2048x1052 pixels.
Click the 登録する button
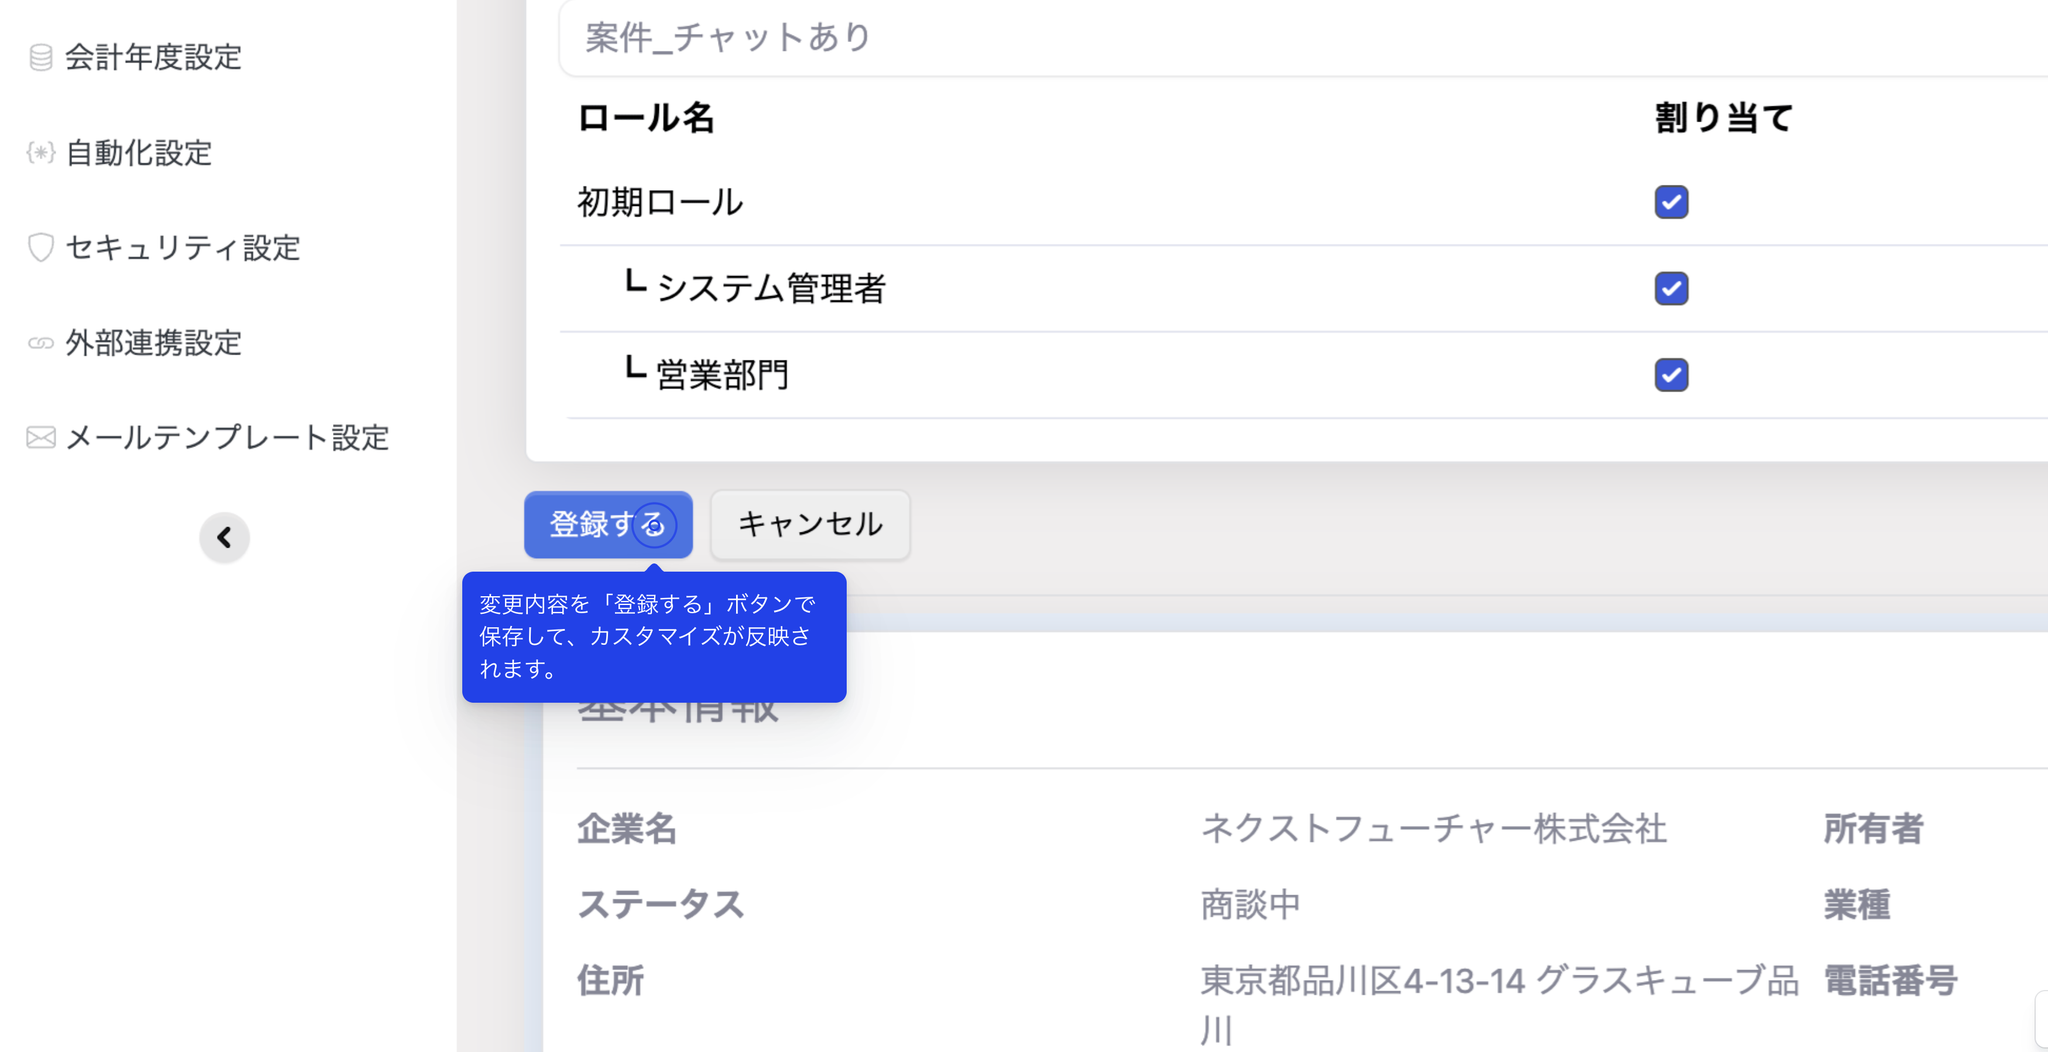[608, 524]
